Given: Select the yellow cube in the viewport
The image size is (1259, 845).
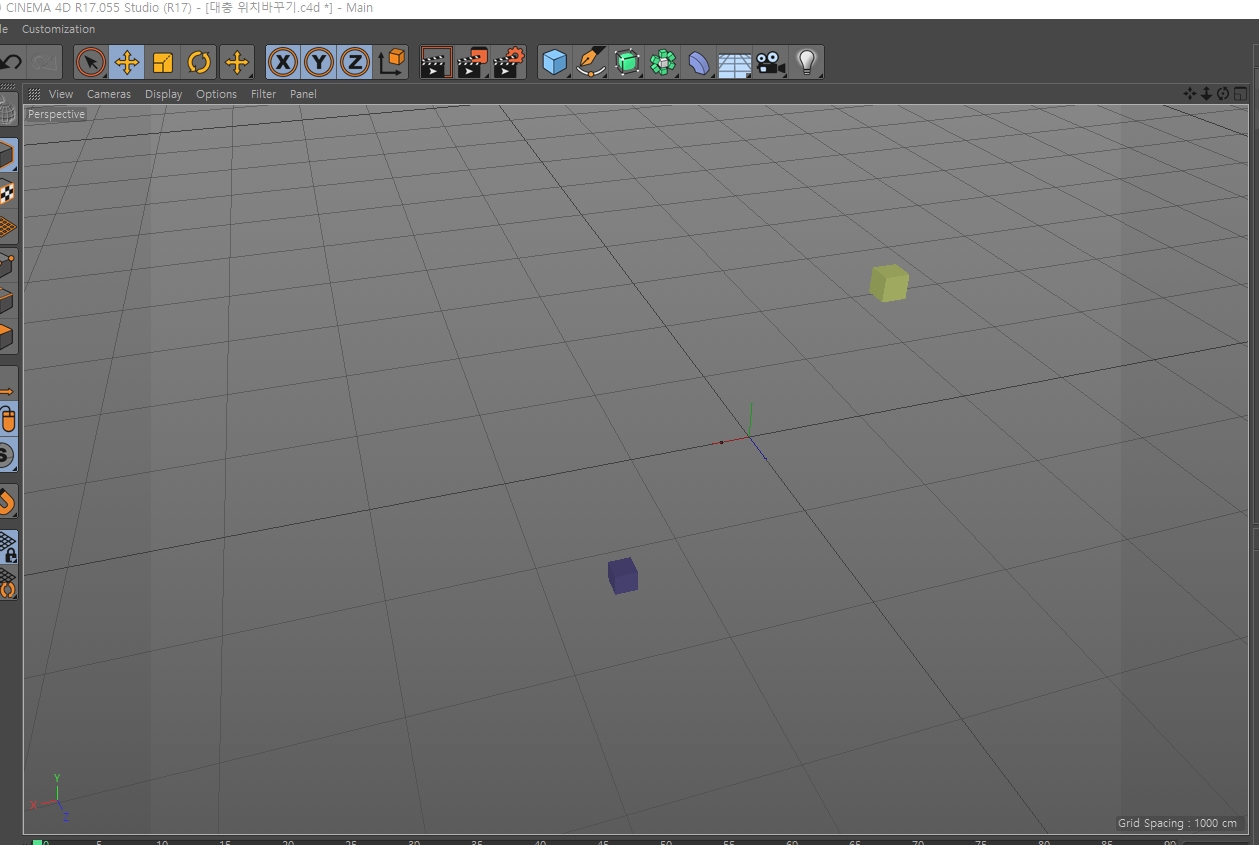Looking at the screenshot, I should click(x=889, y=283).
